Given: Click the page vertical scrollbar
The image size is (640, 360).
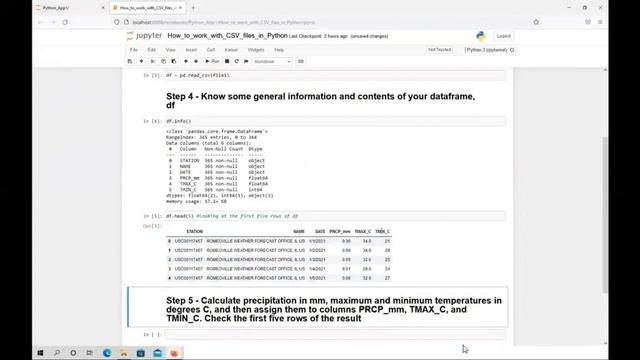Looking at the screenshot, I should point(605,215).
